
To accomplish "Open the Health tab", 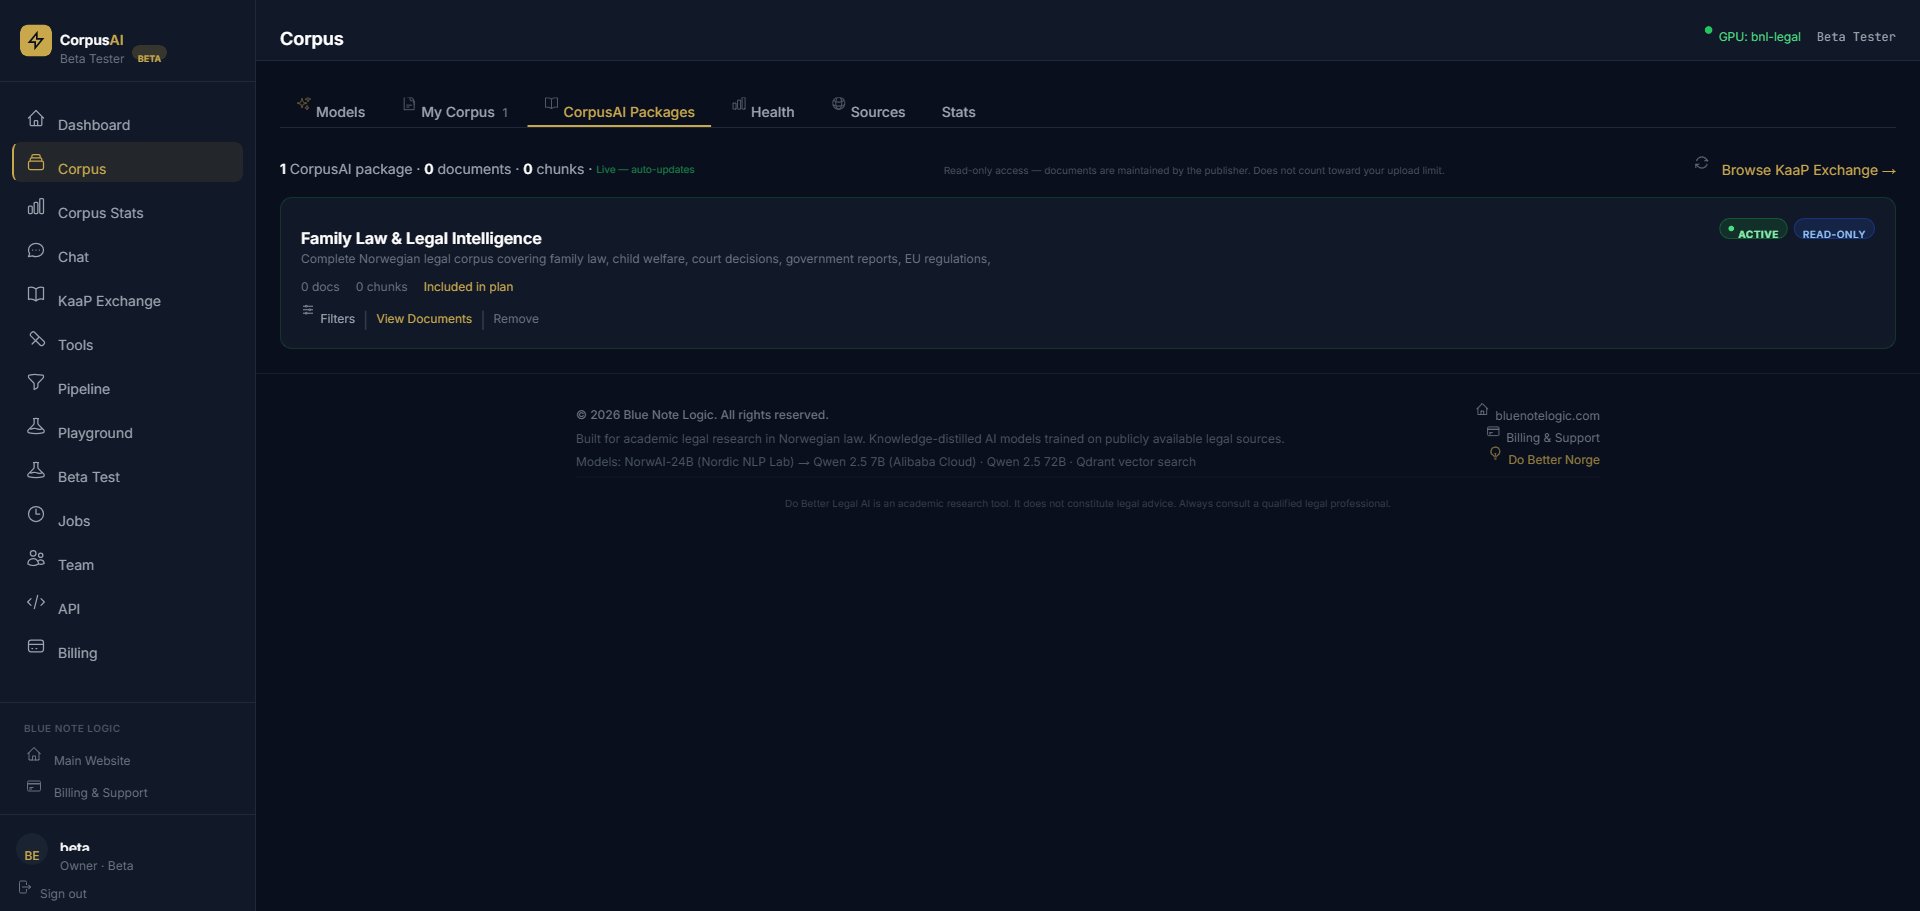I will [773, 112].
